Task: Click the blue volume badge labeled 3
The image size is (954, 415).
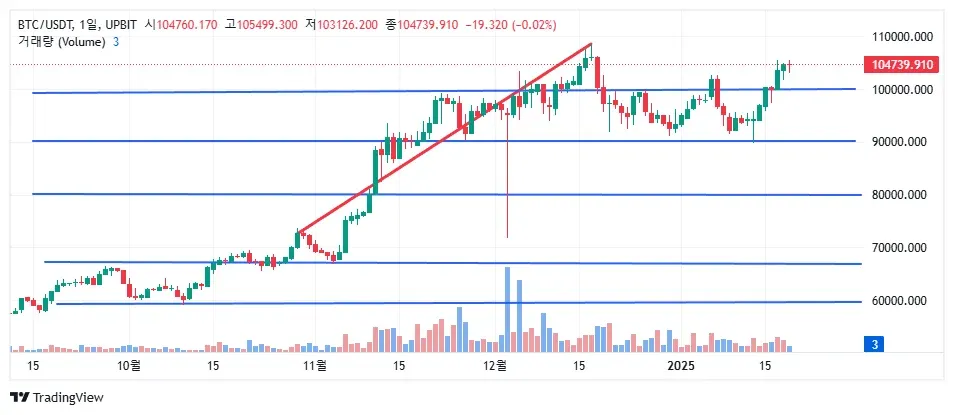Action: [x=875, y=344]
